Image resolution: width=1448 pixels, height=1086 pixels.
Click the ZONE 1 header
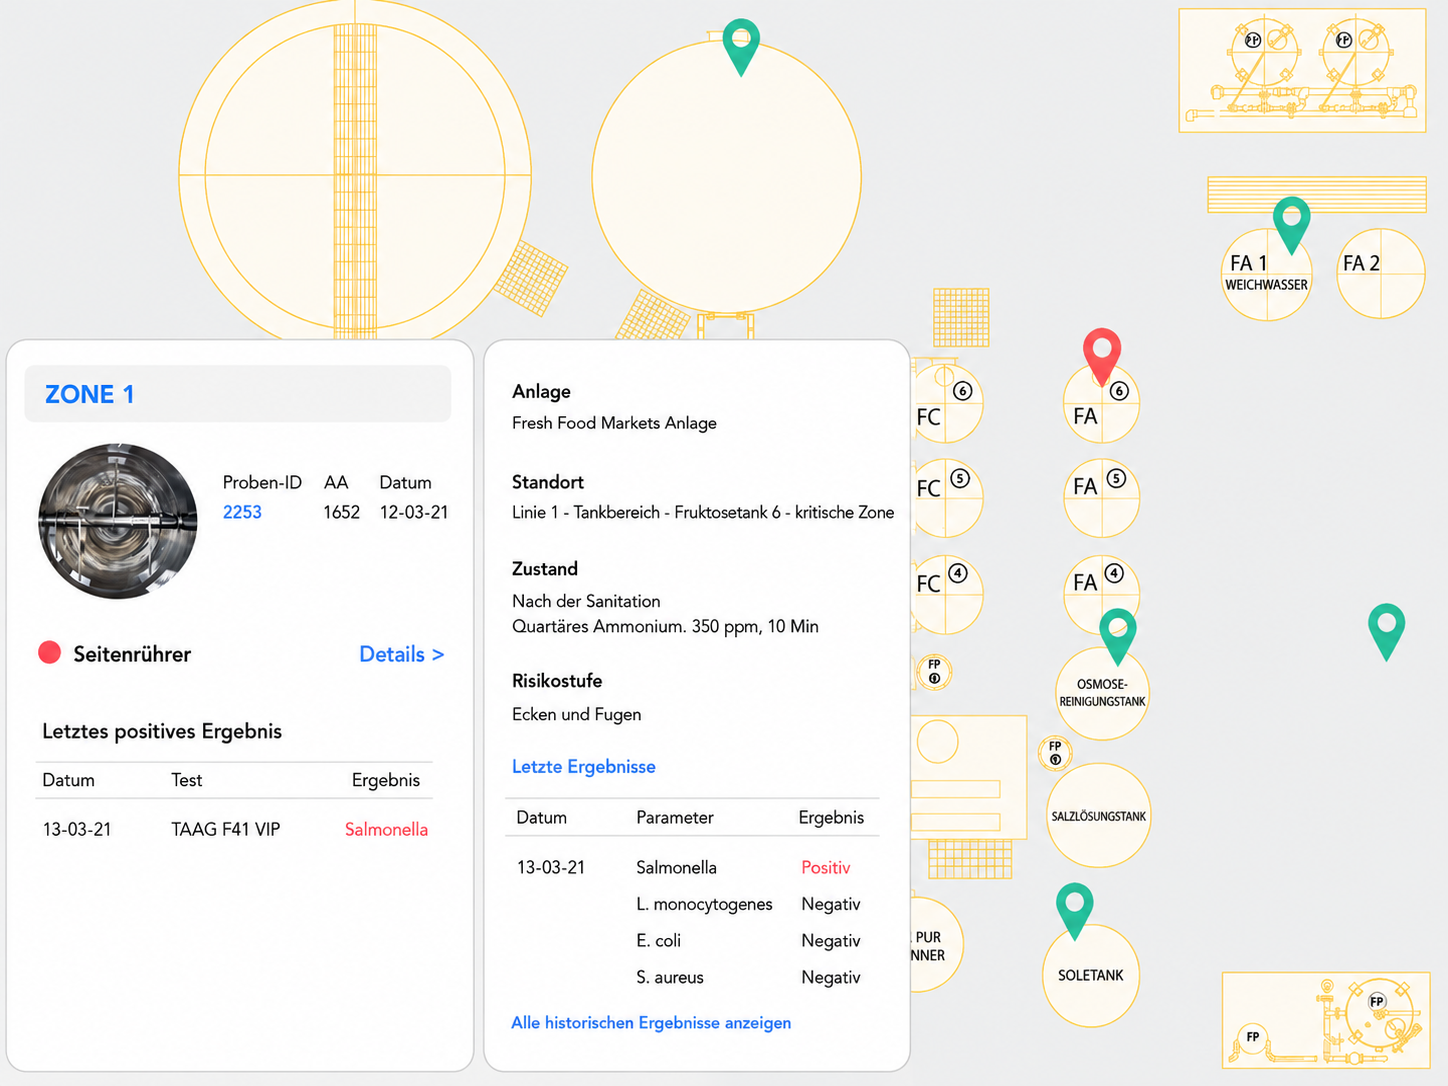coord(238,394)
